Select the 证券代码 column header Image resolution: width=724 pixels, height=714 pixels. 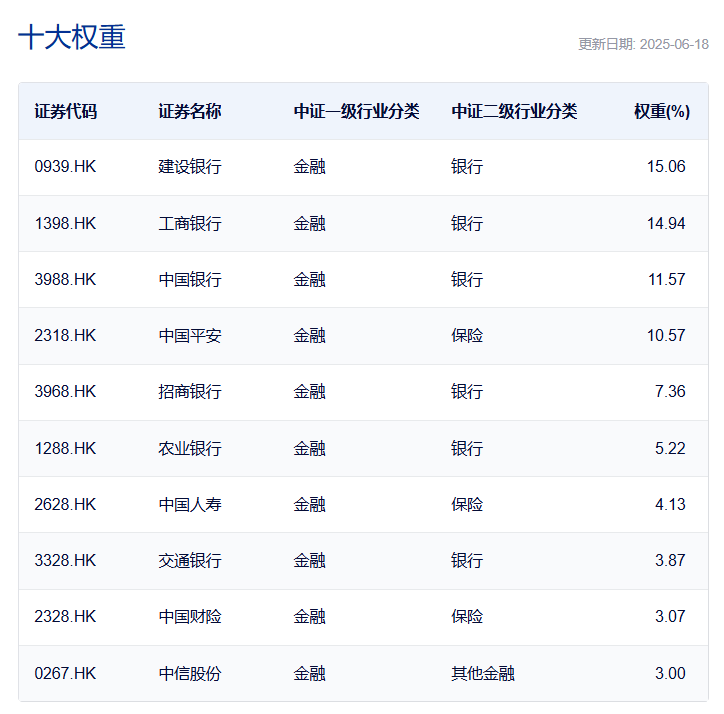(66, 111)
